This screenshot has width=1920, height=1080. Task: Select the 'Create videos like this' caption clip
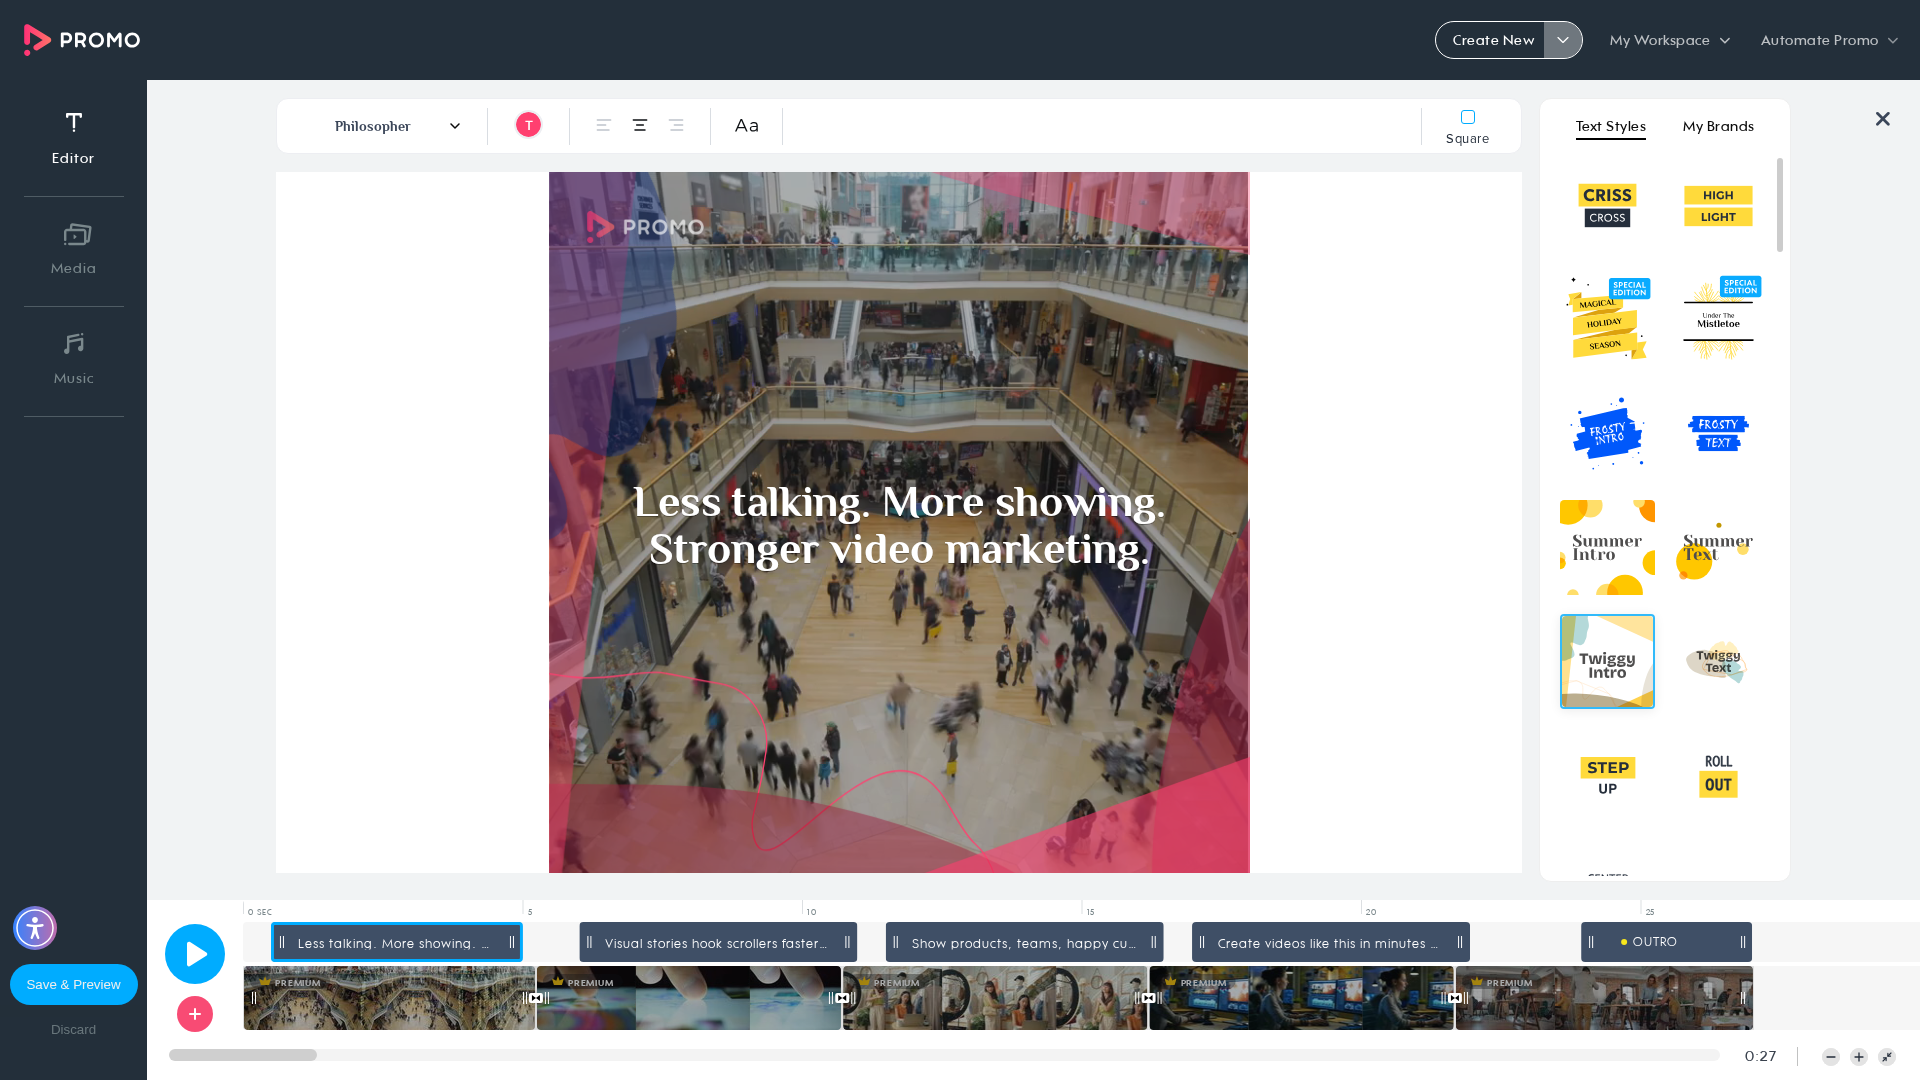click(1331, 942)
